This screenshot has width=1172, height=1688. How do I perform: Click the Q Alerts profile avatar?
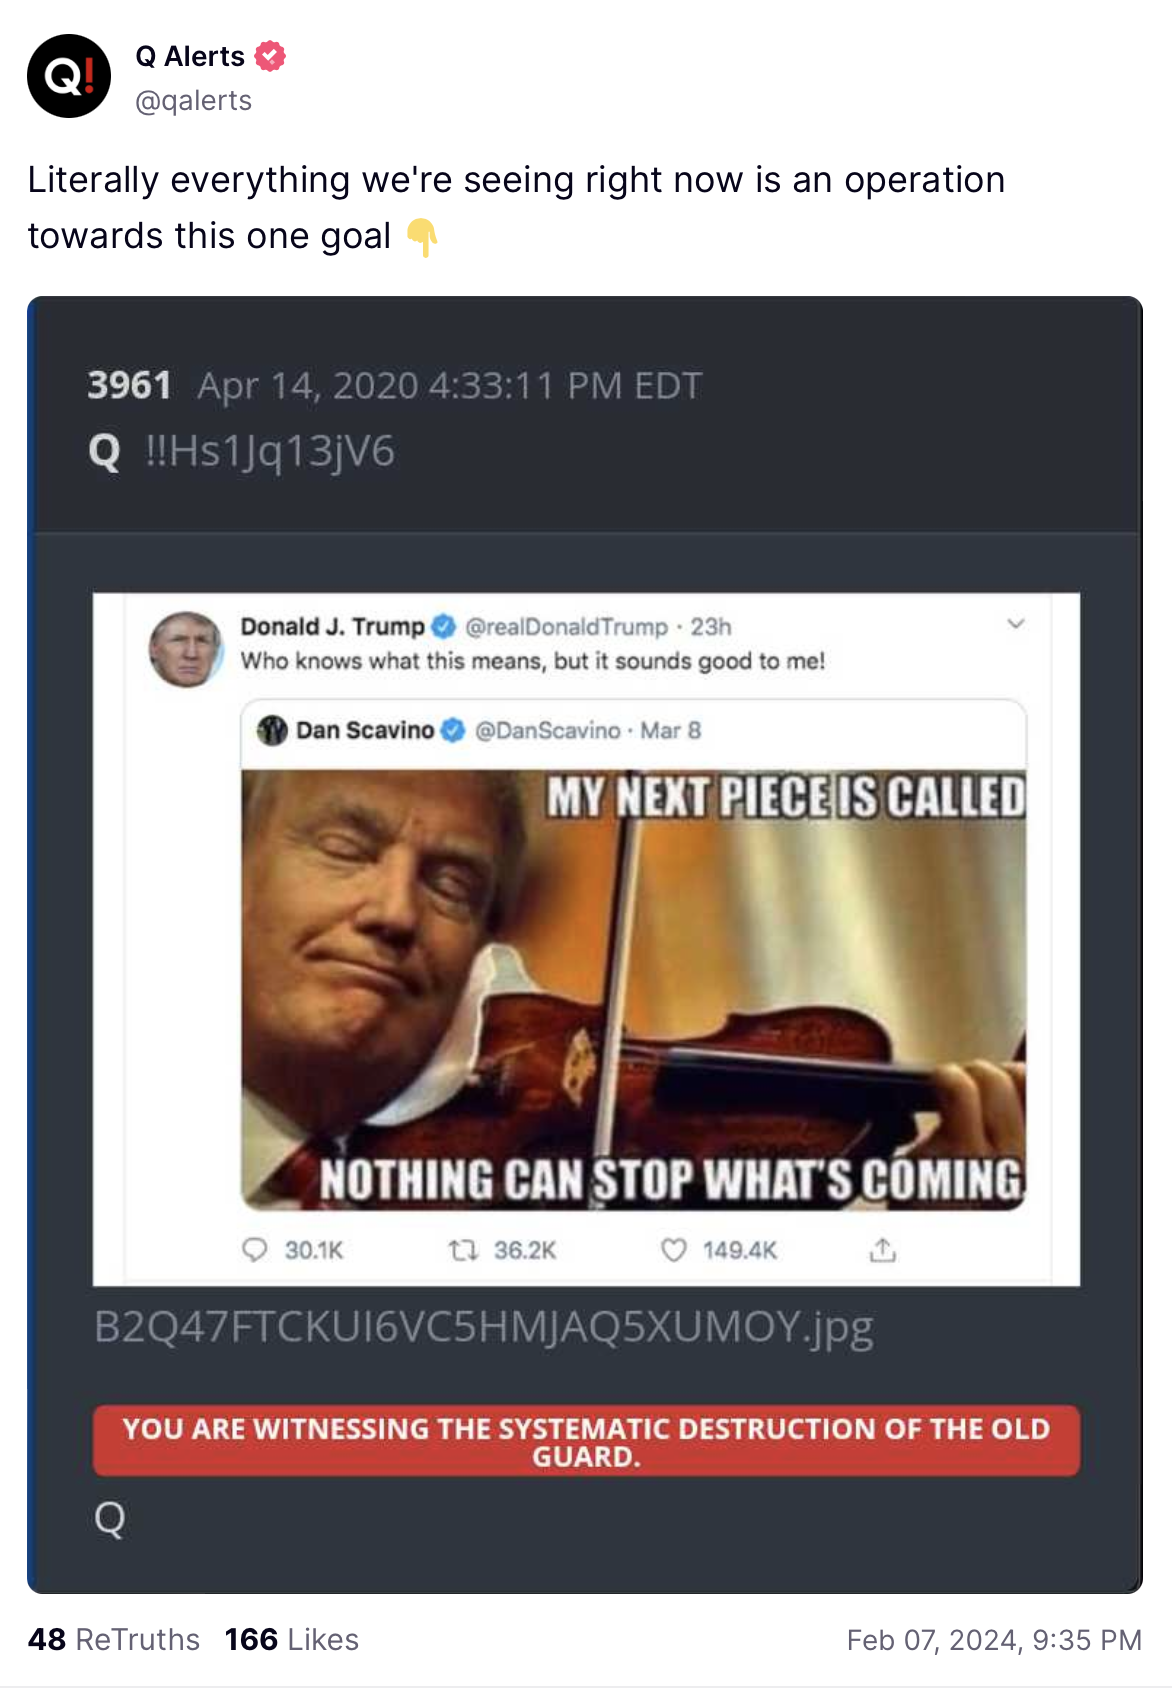coord(69,76)
